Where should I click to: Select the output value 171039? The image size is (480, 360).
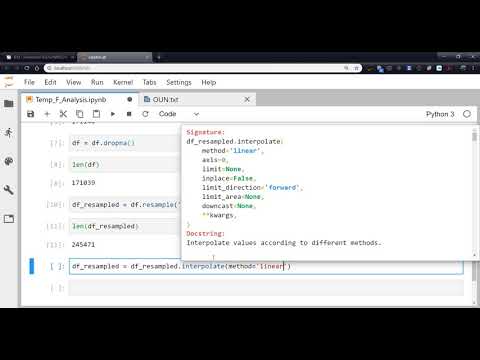(x=83, y=183)
